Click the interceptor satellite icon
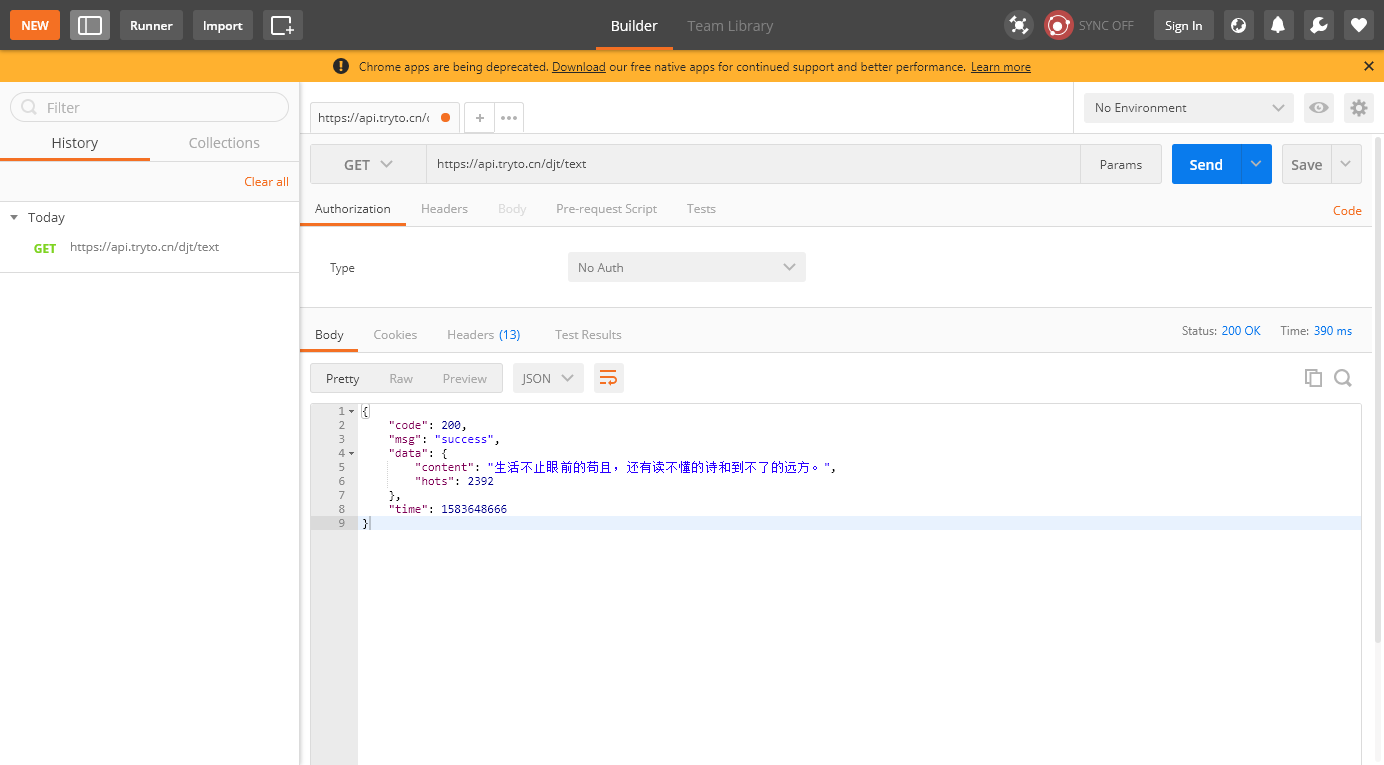 pos(1019,25)
